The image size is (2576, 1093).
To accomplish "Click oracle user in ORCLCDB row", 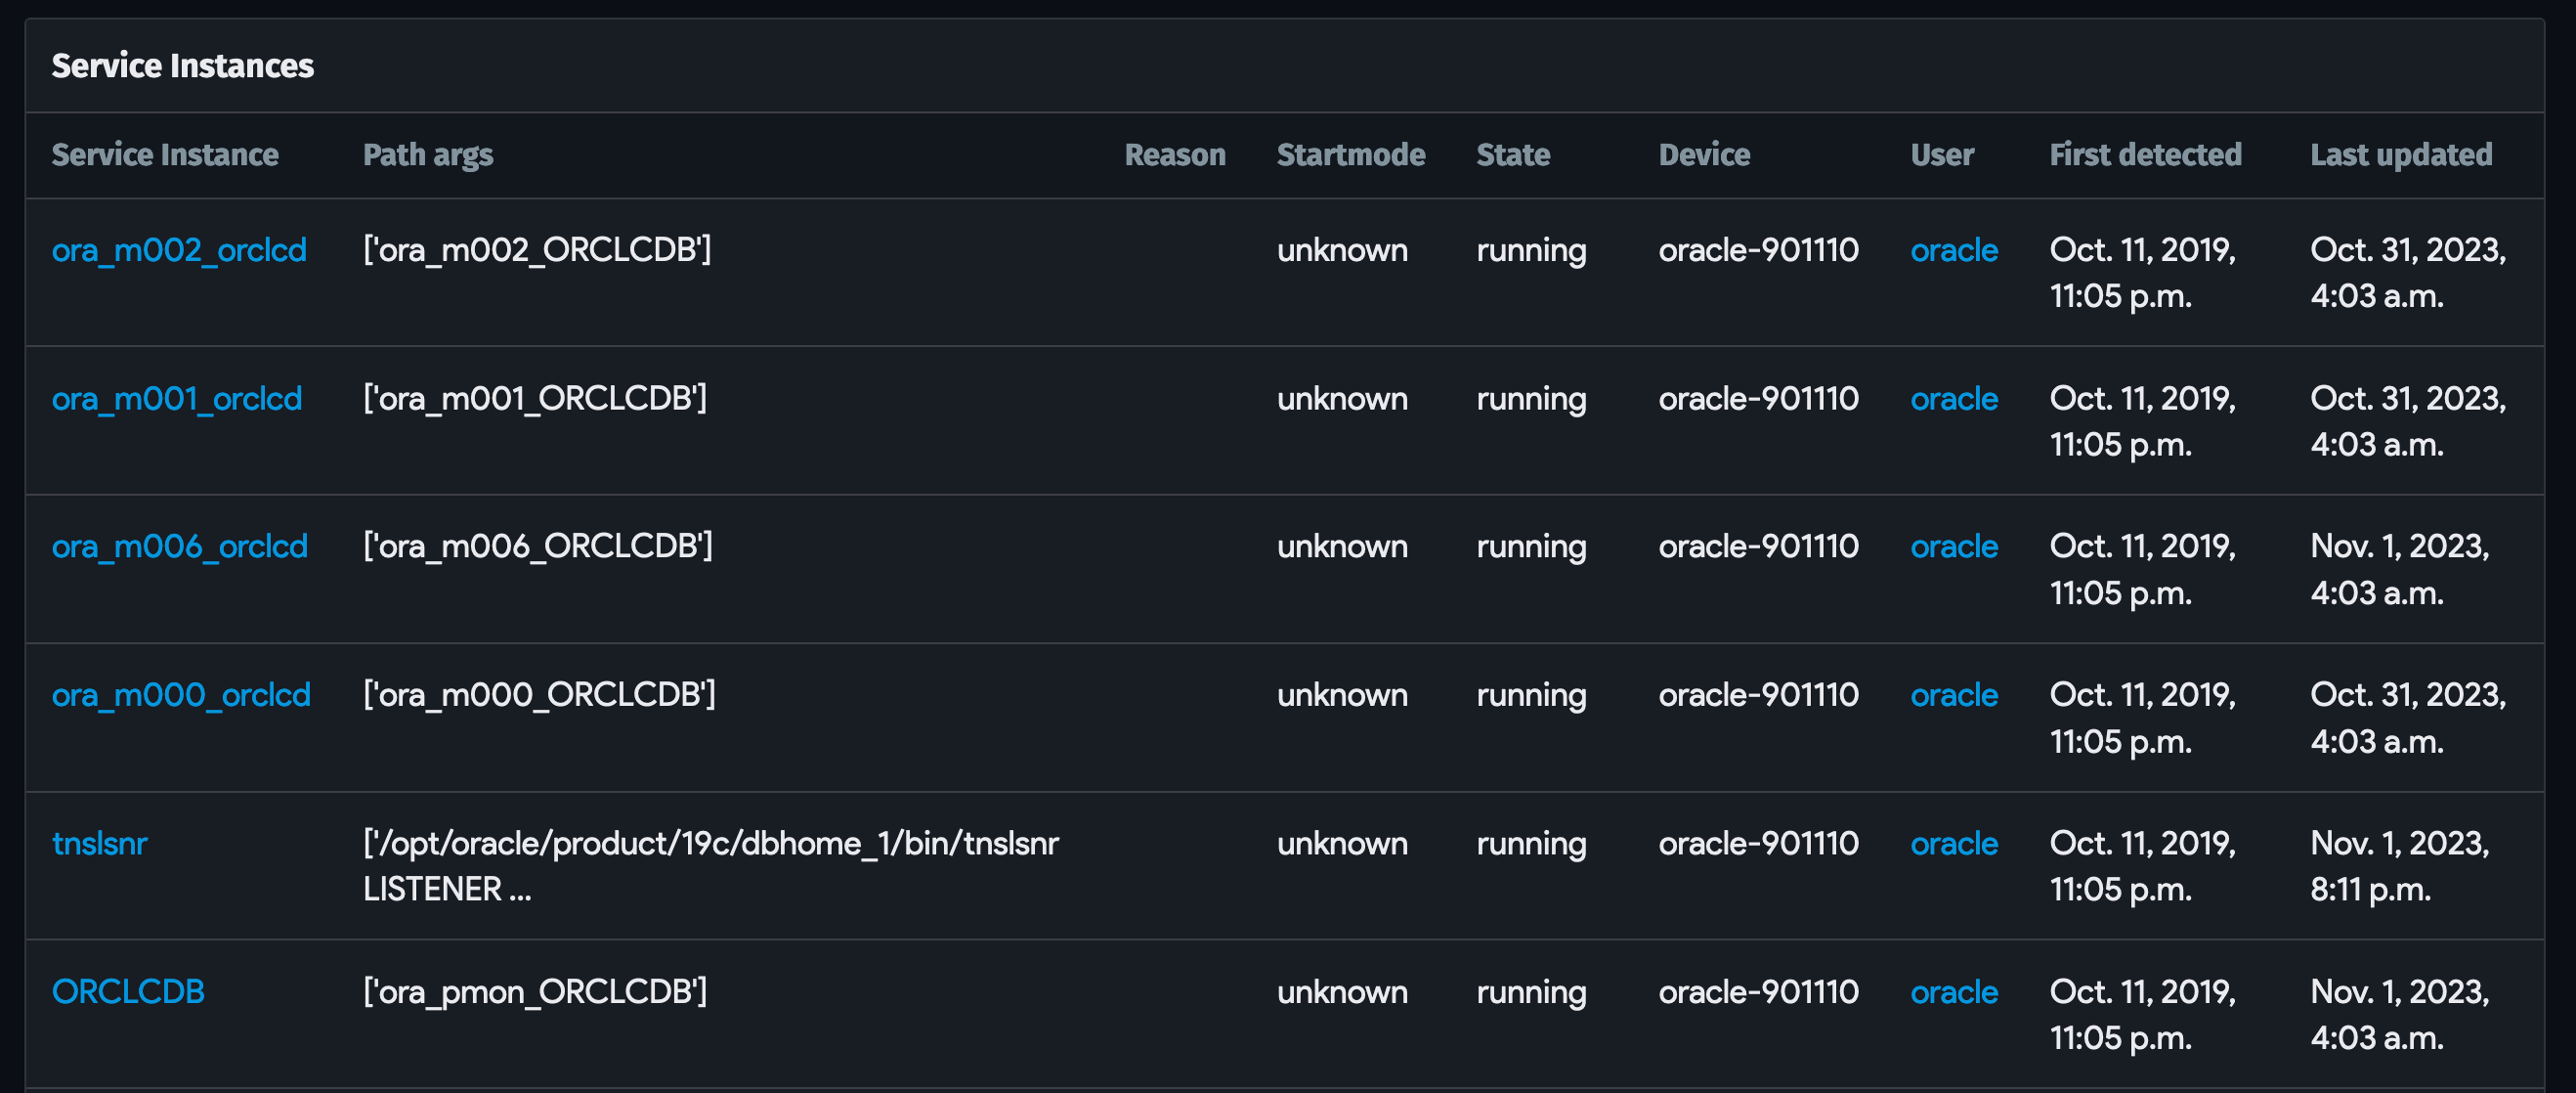I will (x=1953, y=992).
